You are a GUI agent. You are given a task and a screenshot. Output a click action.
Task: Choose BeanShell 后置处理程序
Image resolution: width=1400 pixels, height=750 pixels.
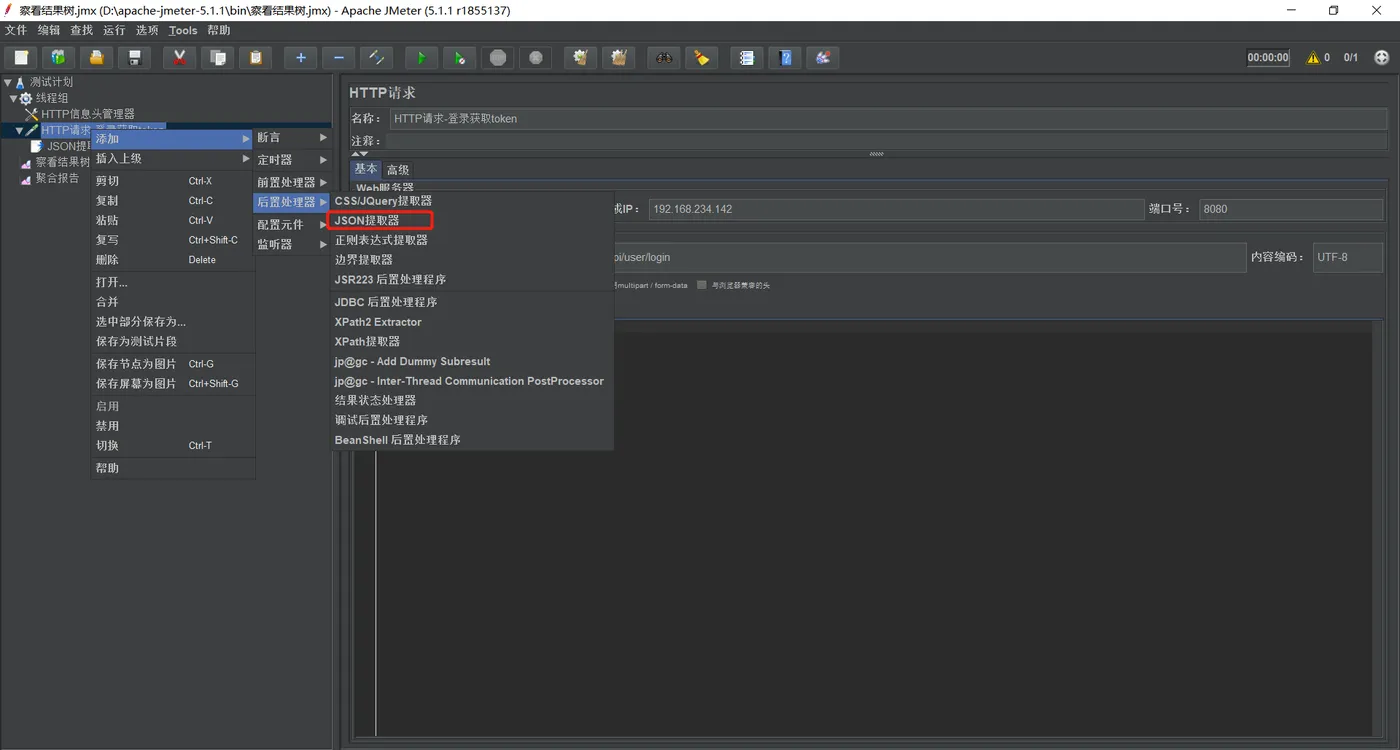tap(397, 440)
